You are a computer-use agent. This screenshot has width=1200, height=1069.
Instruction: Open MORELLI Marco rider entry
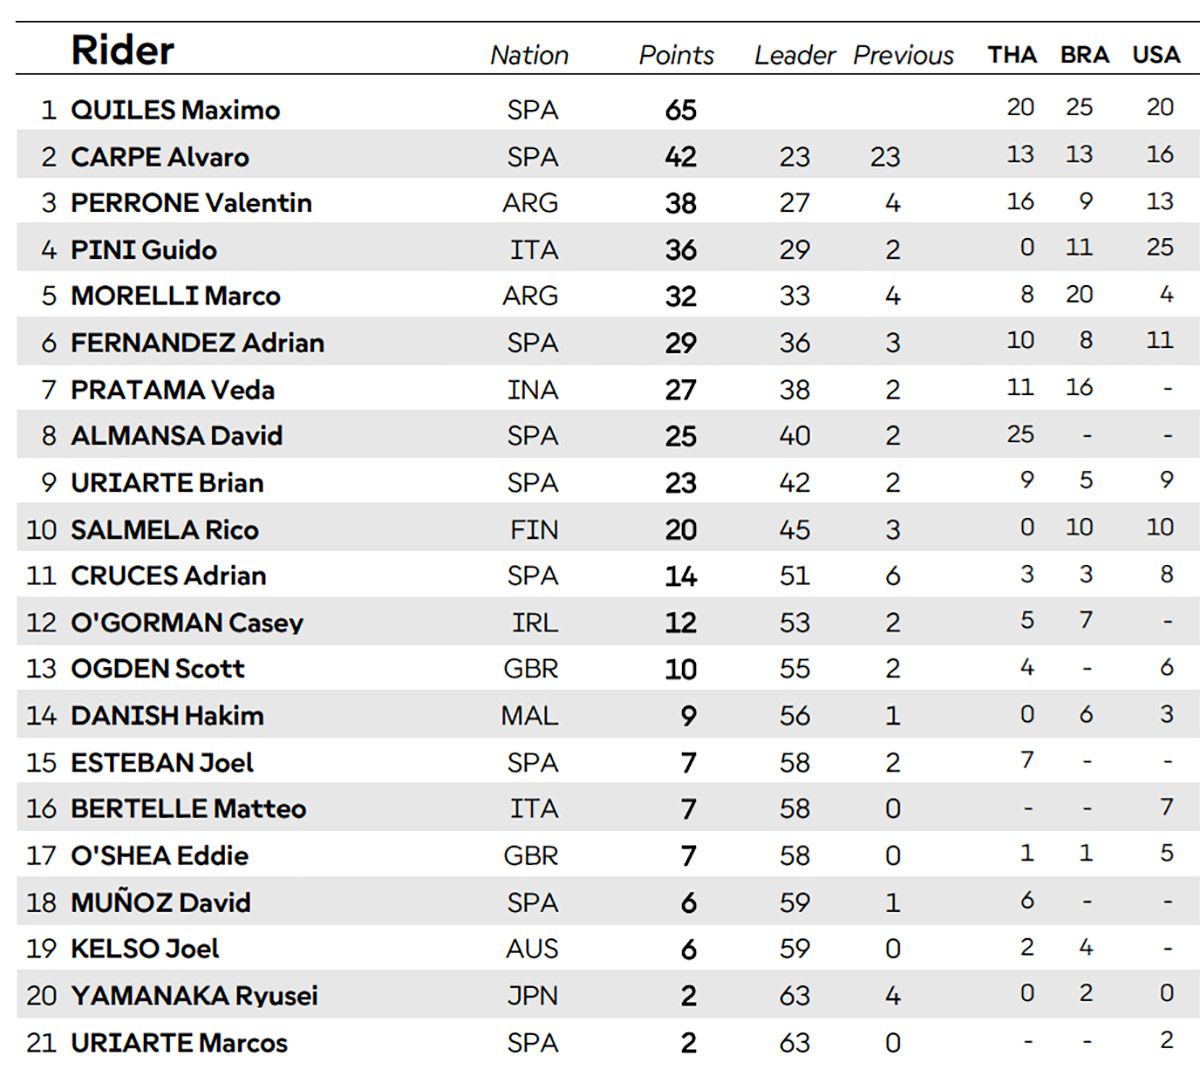pos(175,296)
